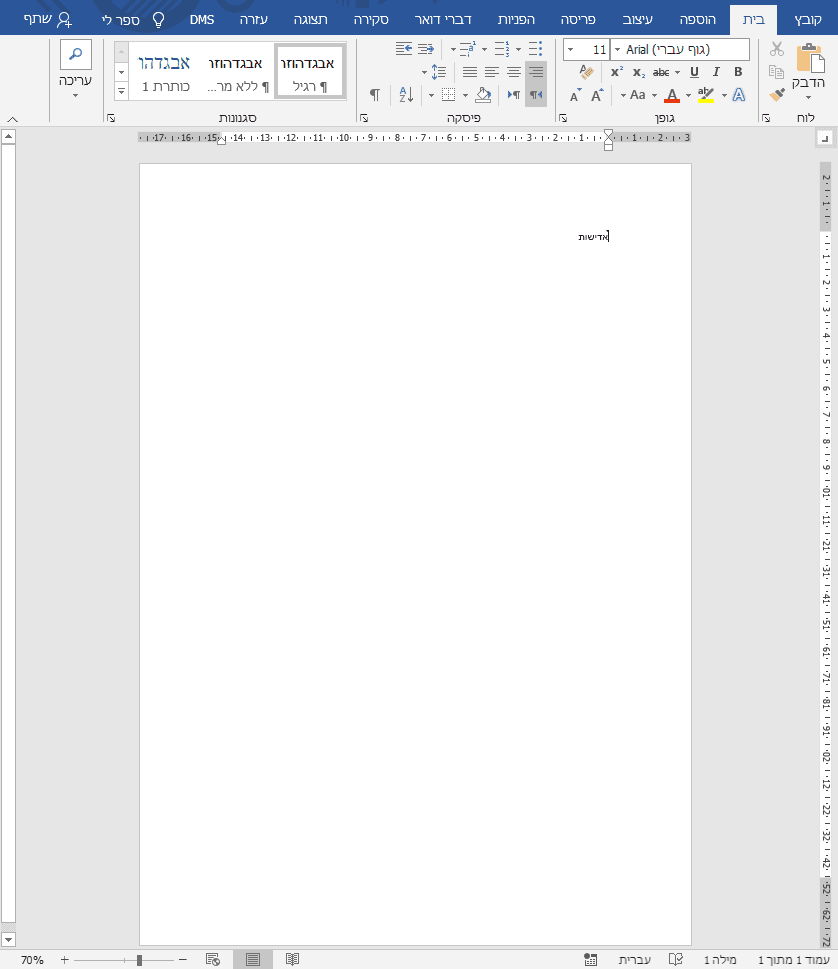
Task: Toggle bold formatting
Action: (x=738, y=72)
